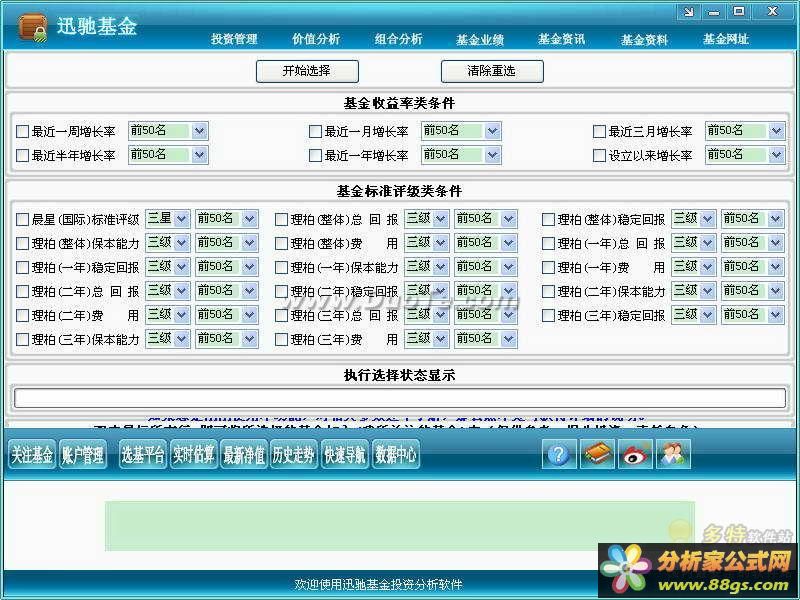This screenshot has width=800, height=600.
Task: Check 最近一月增长率 option
Action: point(315,132)
